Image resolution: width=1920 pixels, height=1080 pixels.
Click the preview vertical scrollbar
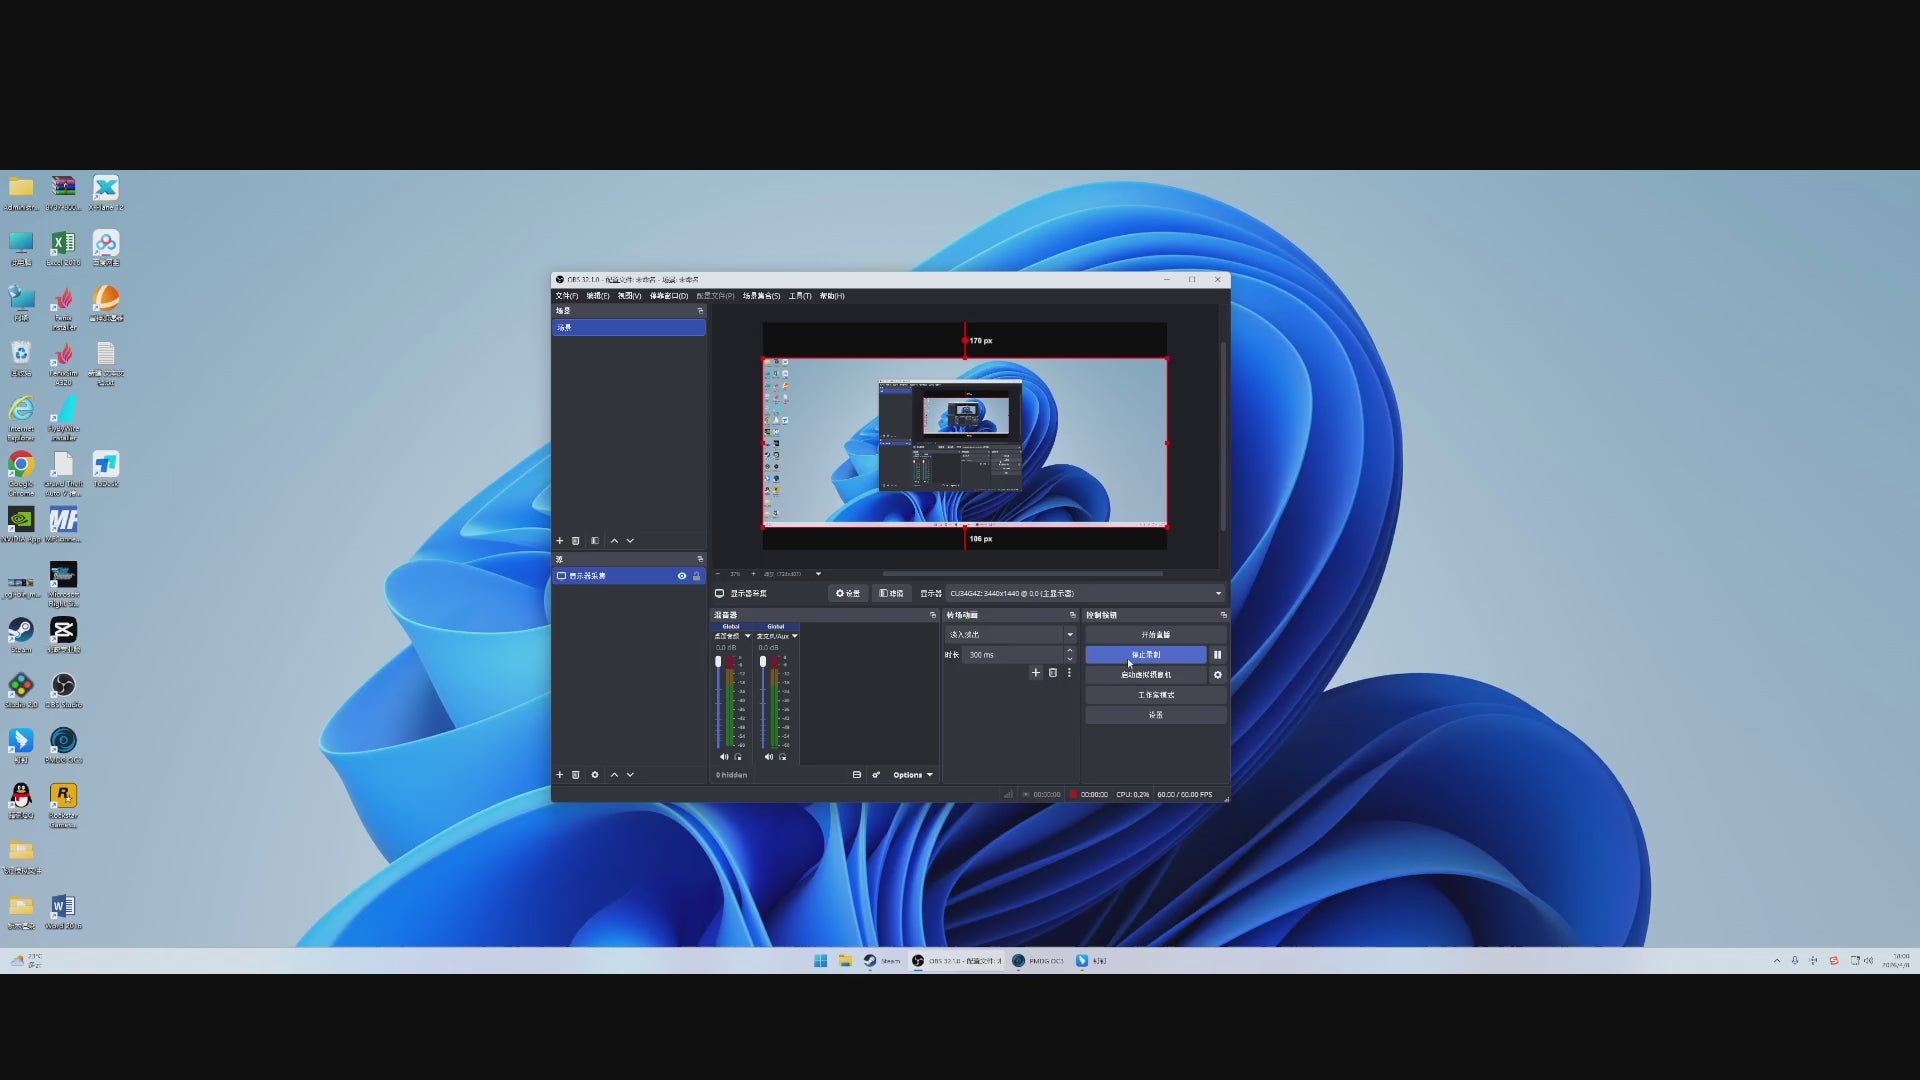tap(1223, 436)
